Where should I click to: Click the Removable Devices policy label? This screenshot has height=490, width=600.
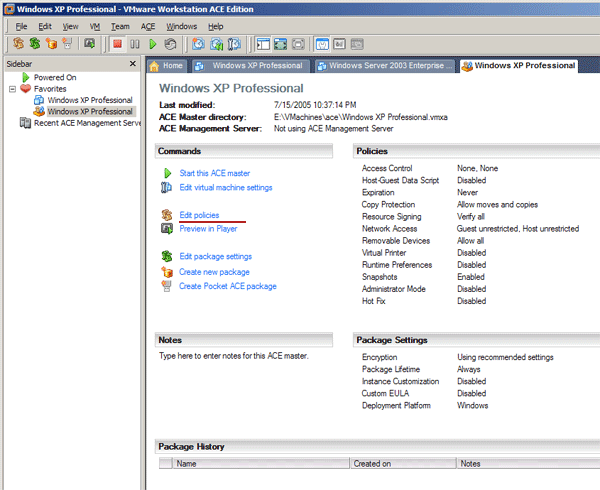click(x=396, y=241)
